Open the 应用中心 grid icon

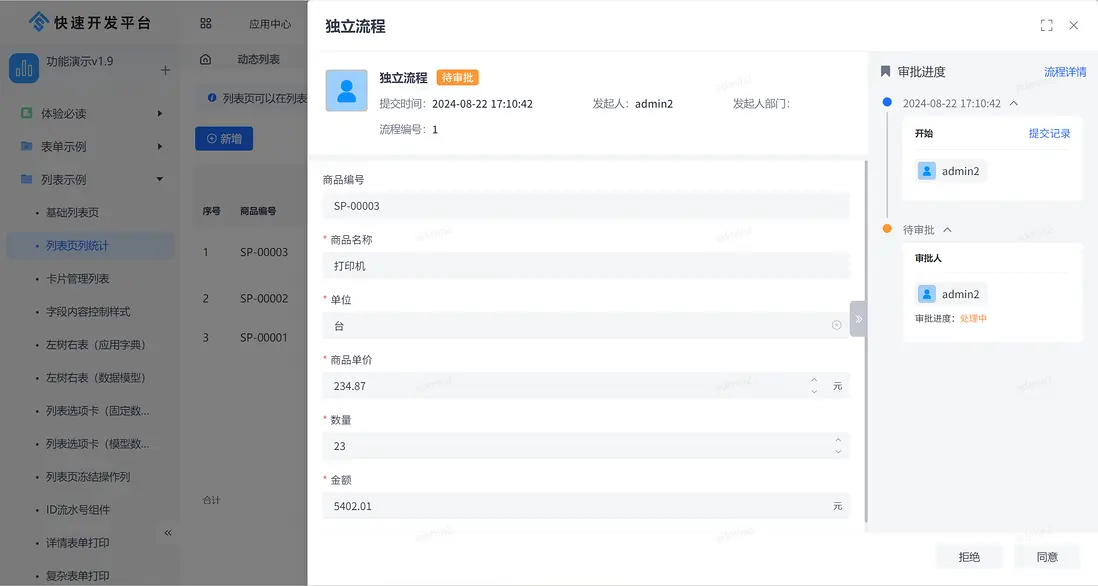[x=206, y=22]
